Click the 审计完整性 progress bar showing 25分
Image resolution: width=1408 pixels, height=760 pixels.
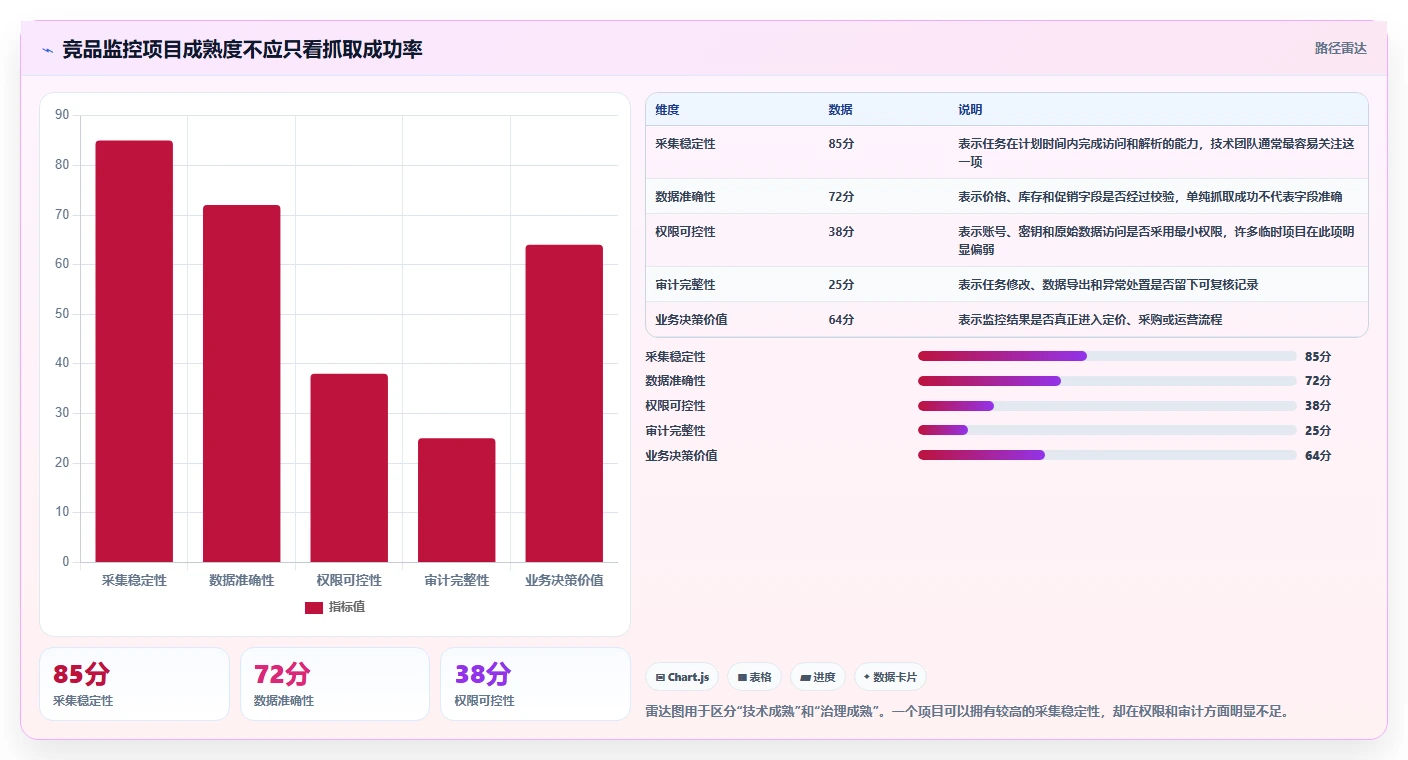1107,430
